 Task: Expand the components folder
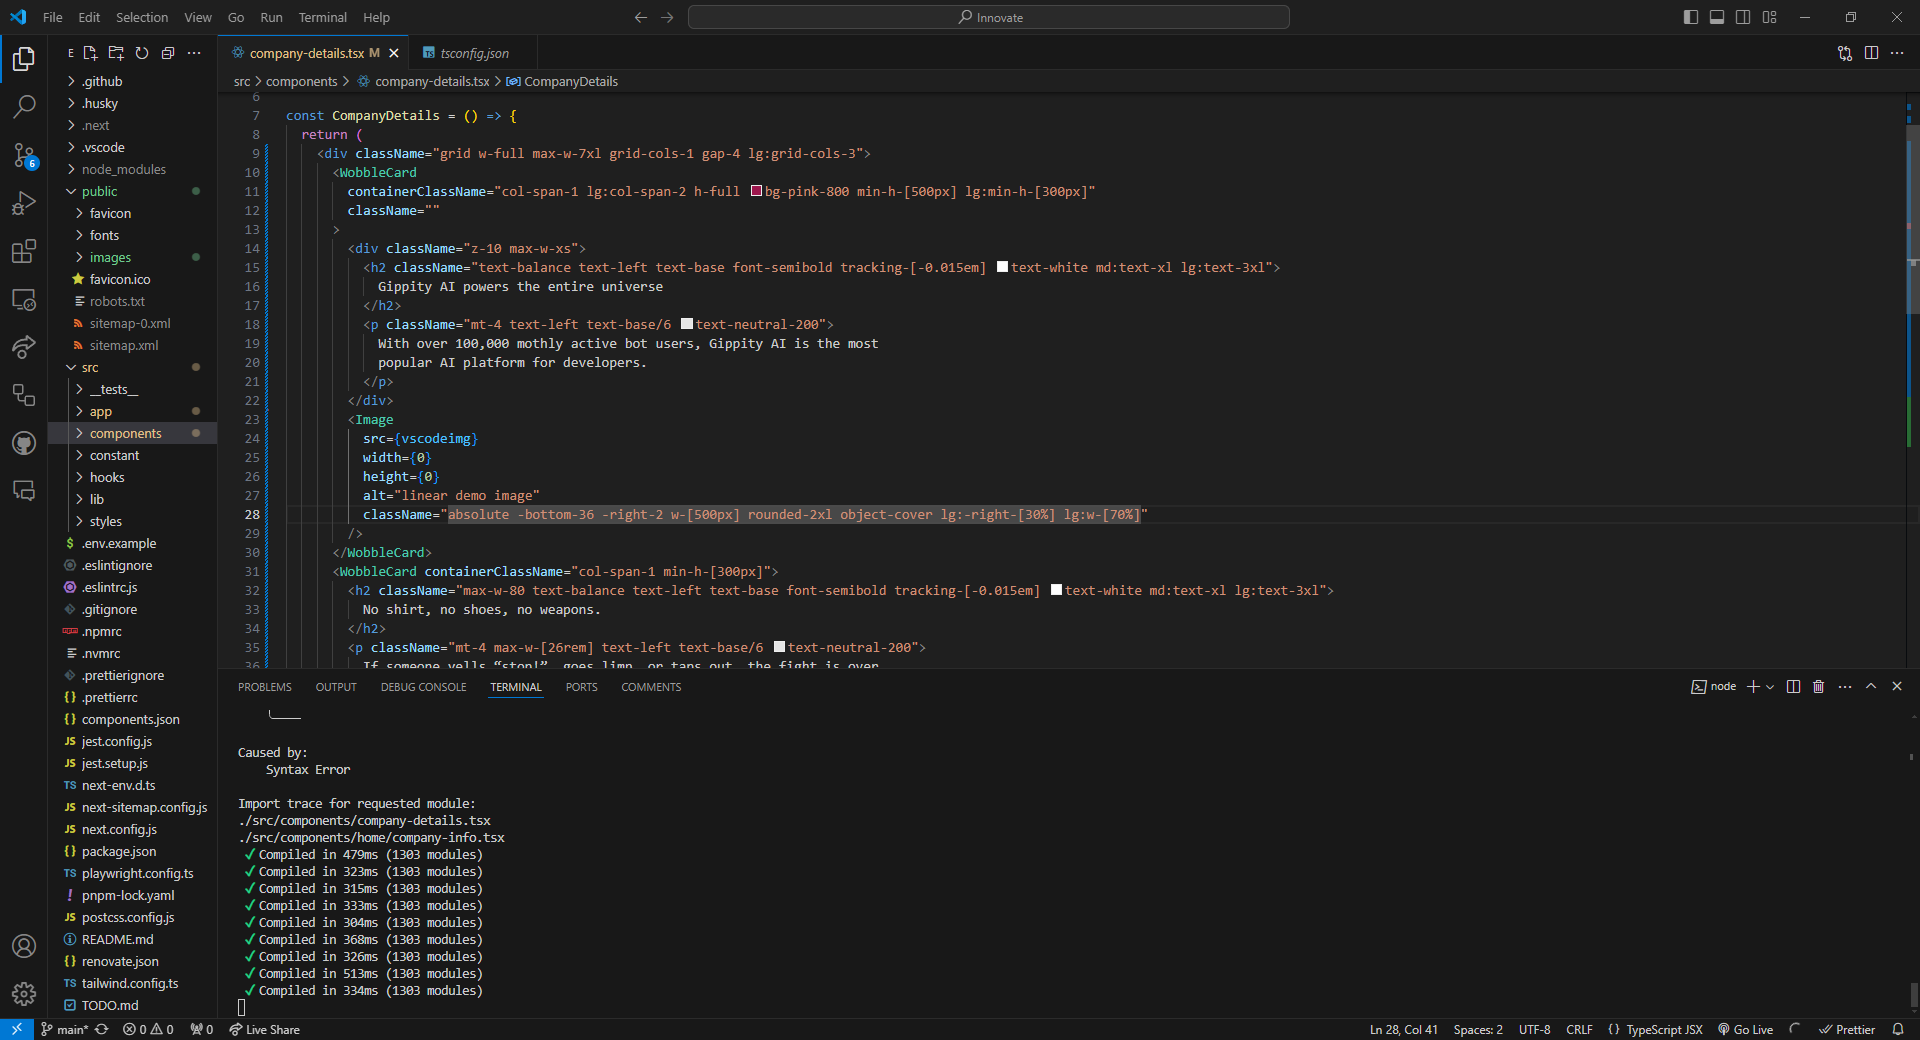pos(125,434)
